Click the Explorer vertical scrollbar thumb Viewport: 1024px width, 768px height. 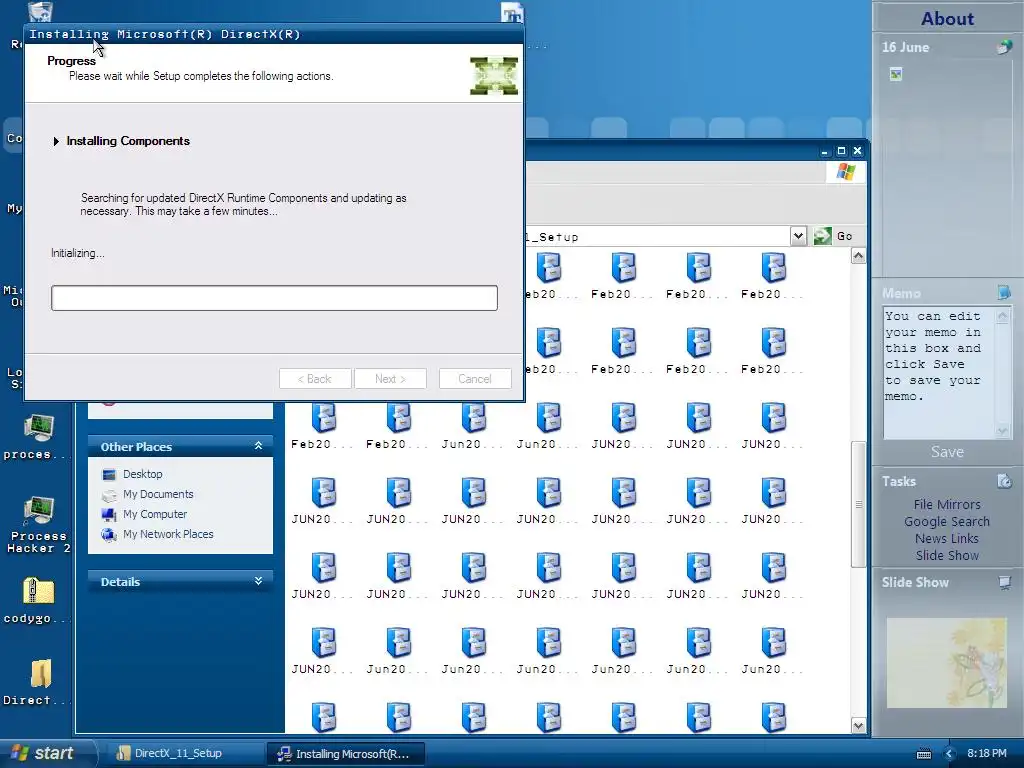(858, 504)
